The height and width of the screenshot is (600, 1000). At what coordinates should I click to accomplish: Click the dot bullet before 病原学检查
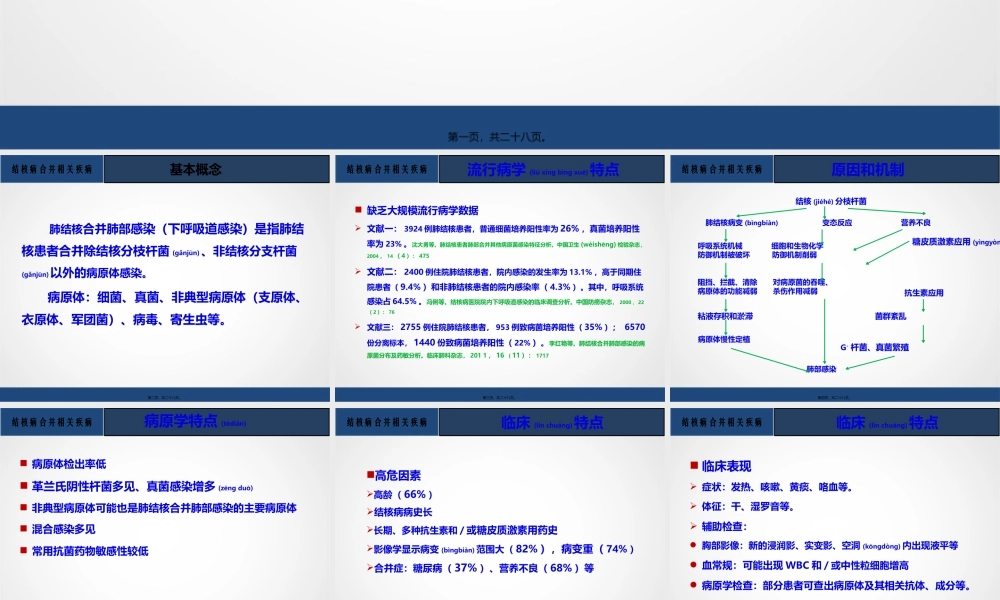693,584
